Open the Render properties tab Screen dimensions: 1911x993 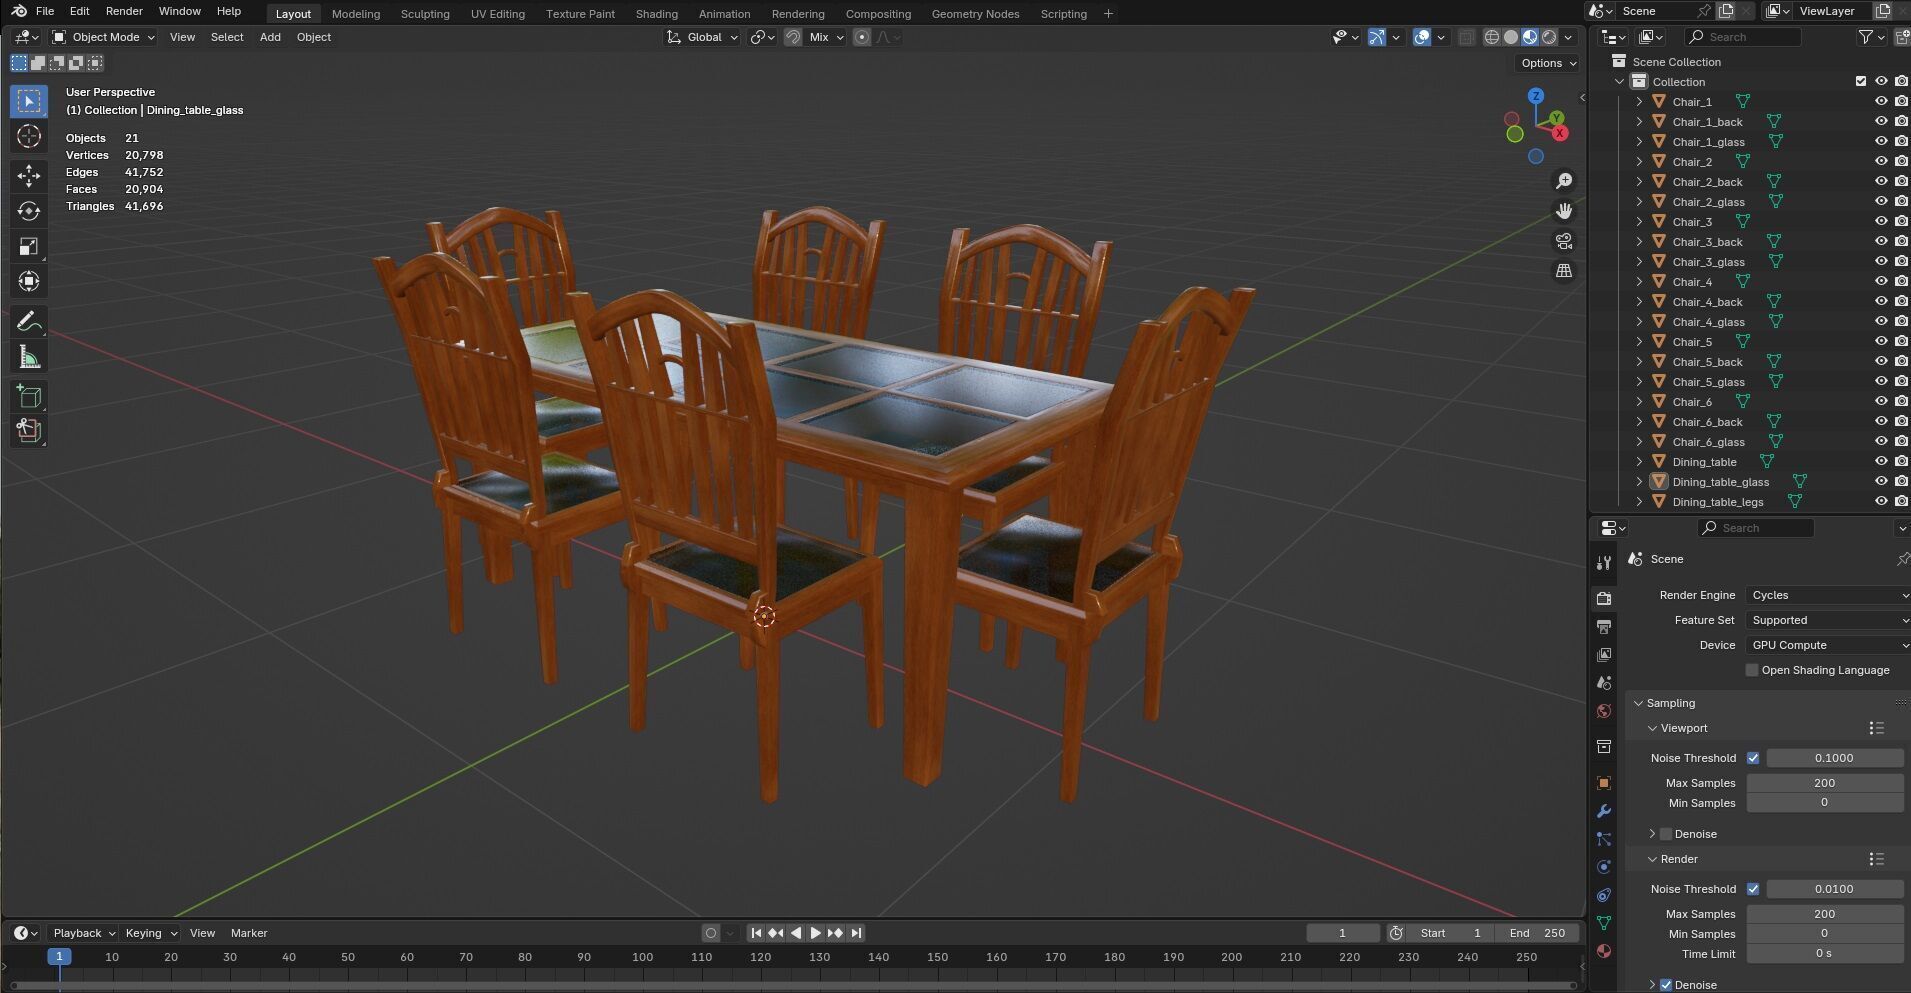pos(1604,598)
